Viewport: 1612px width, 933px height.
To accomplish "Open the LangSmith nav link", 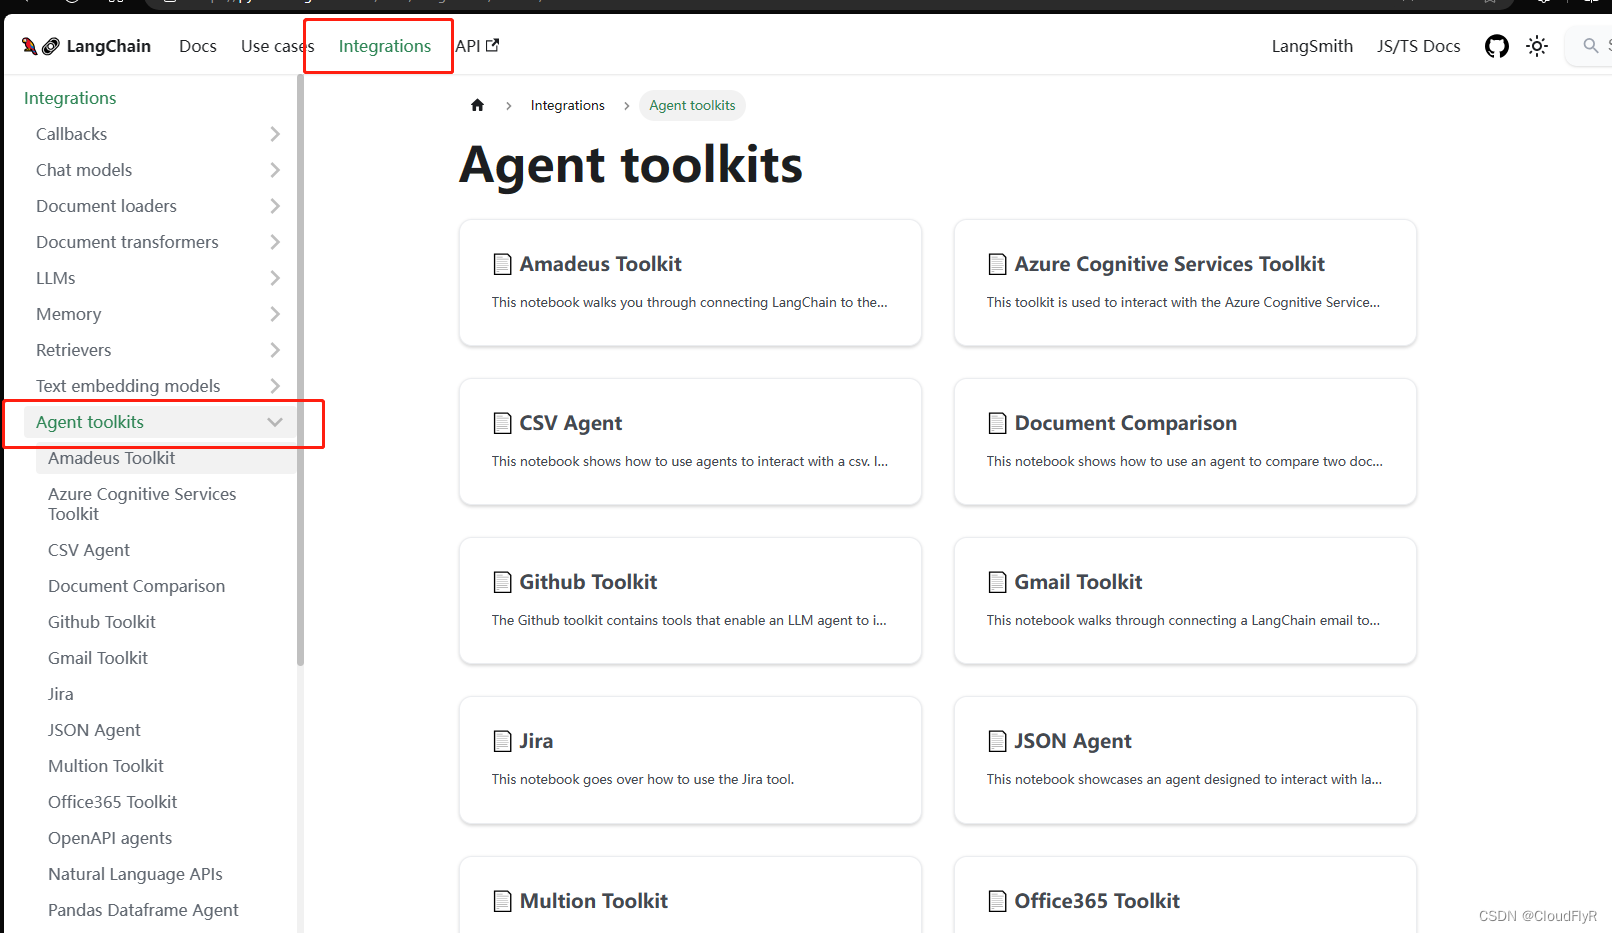I will click(x=1312, y=46).
